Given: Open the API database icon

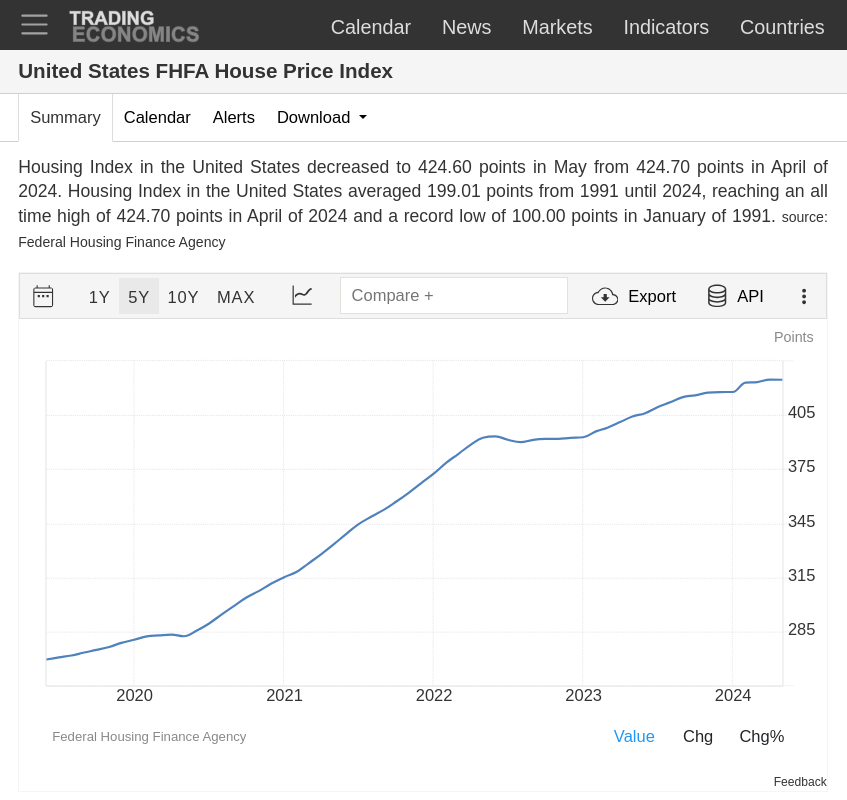Looking at the screenshot, I should [x=717, y=296].
